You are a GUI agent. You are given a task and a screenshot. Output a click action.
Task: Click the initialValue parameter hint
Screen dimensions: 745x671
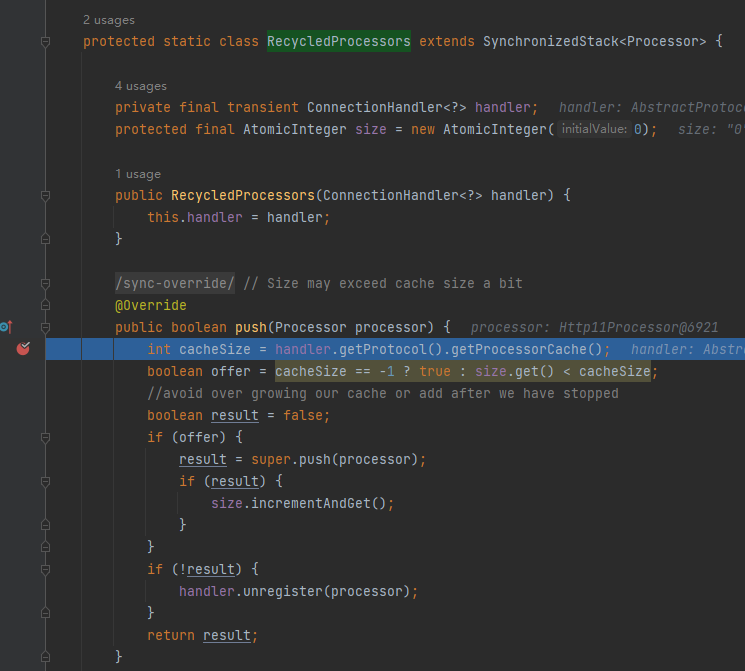(594, 129)
